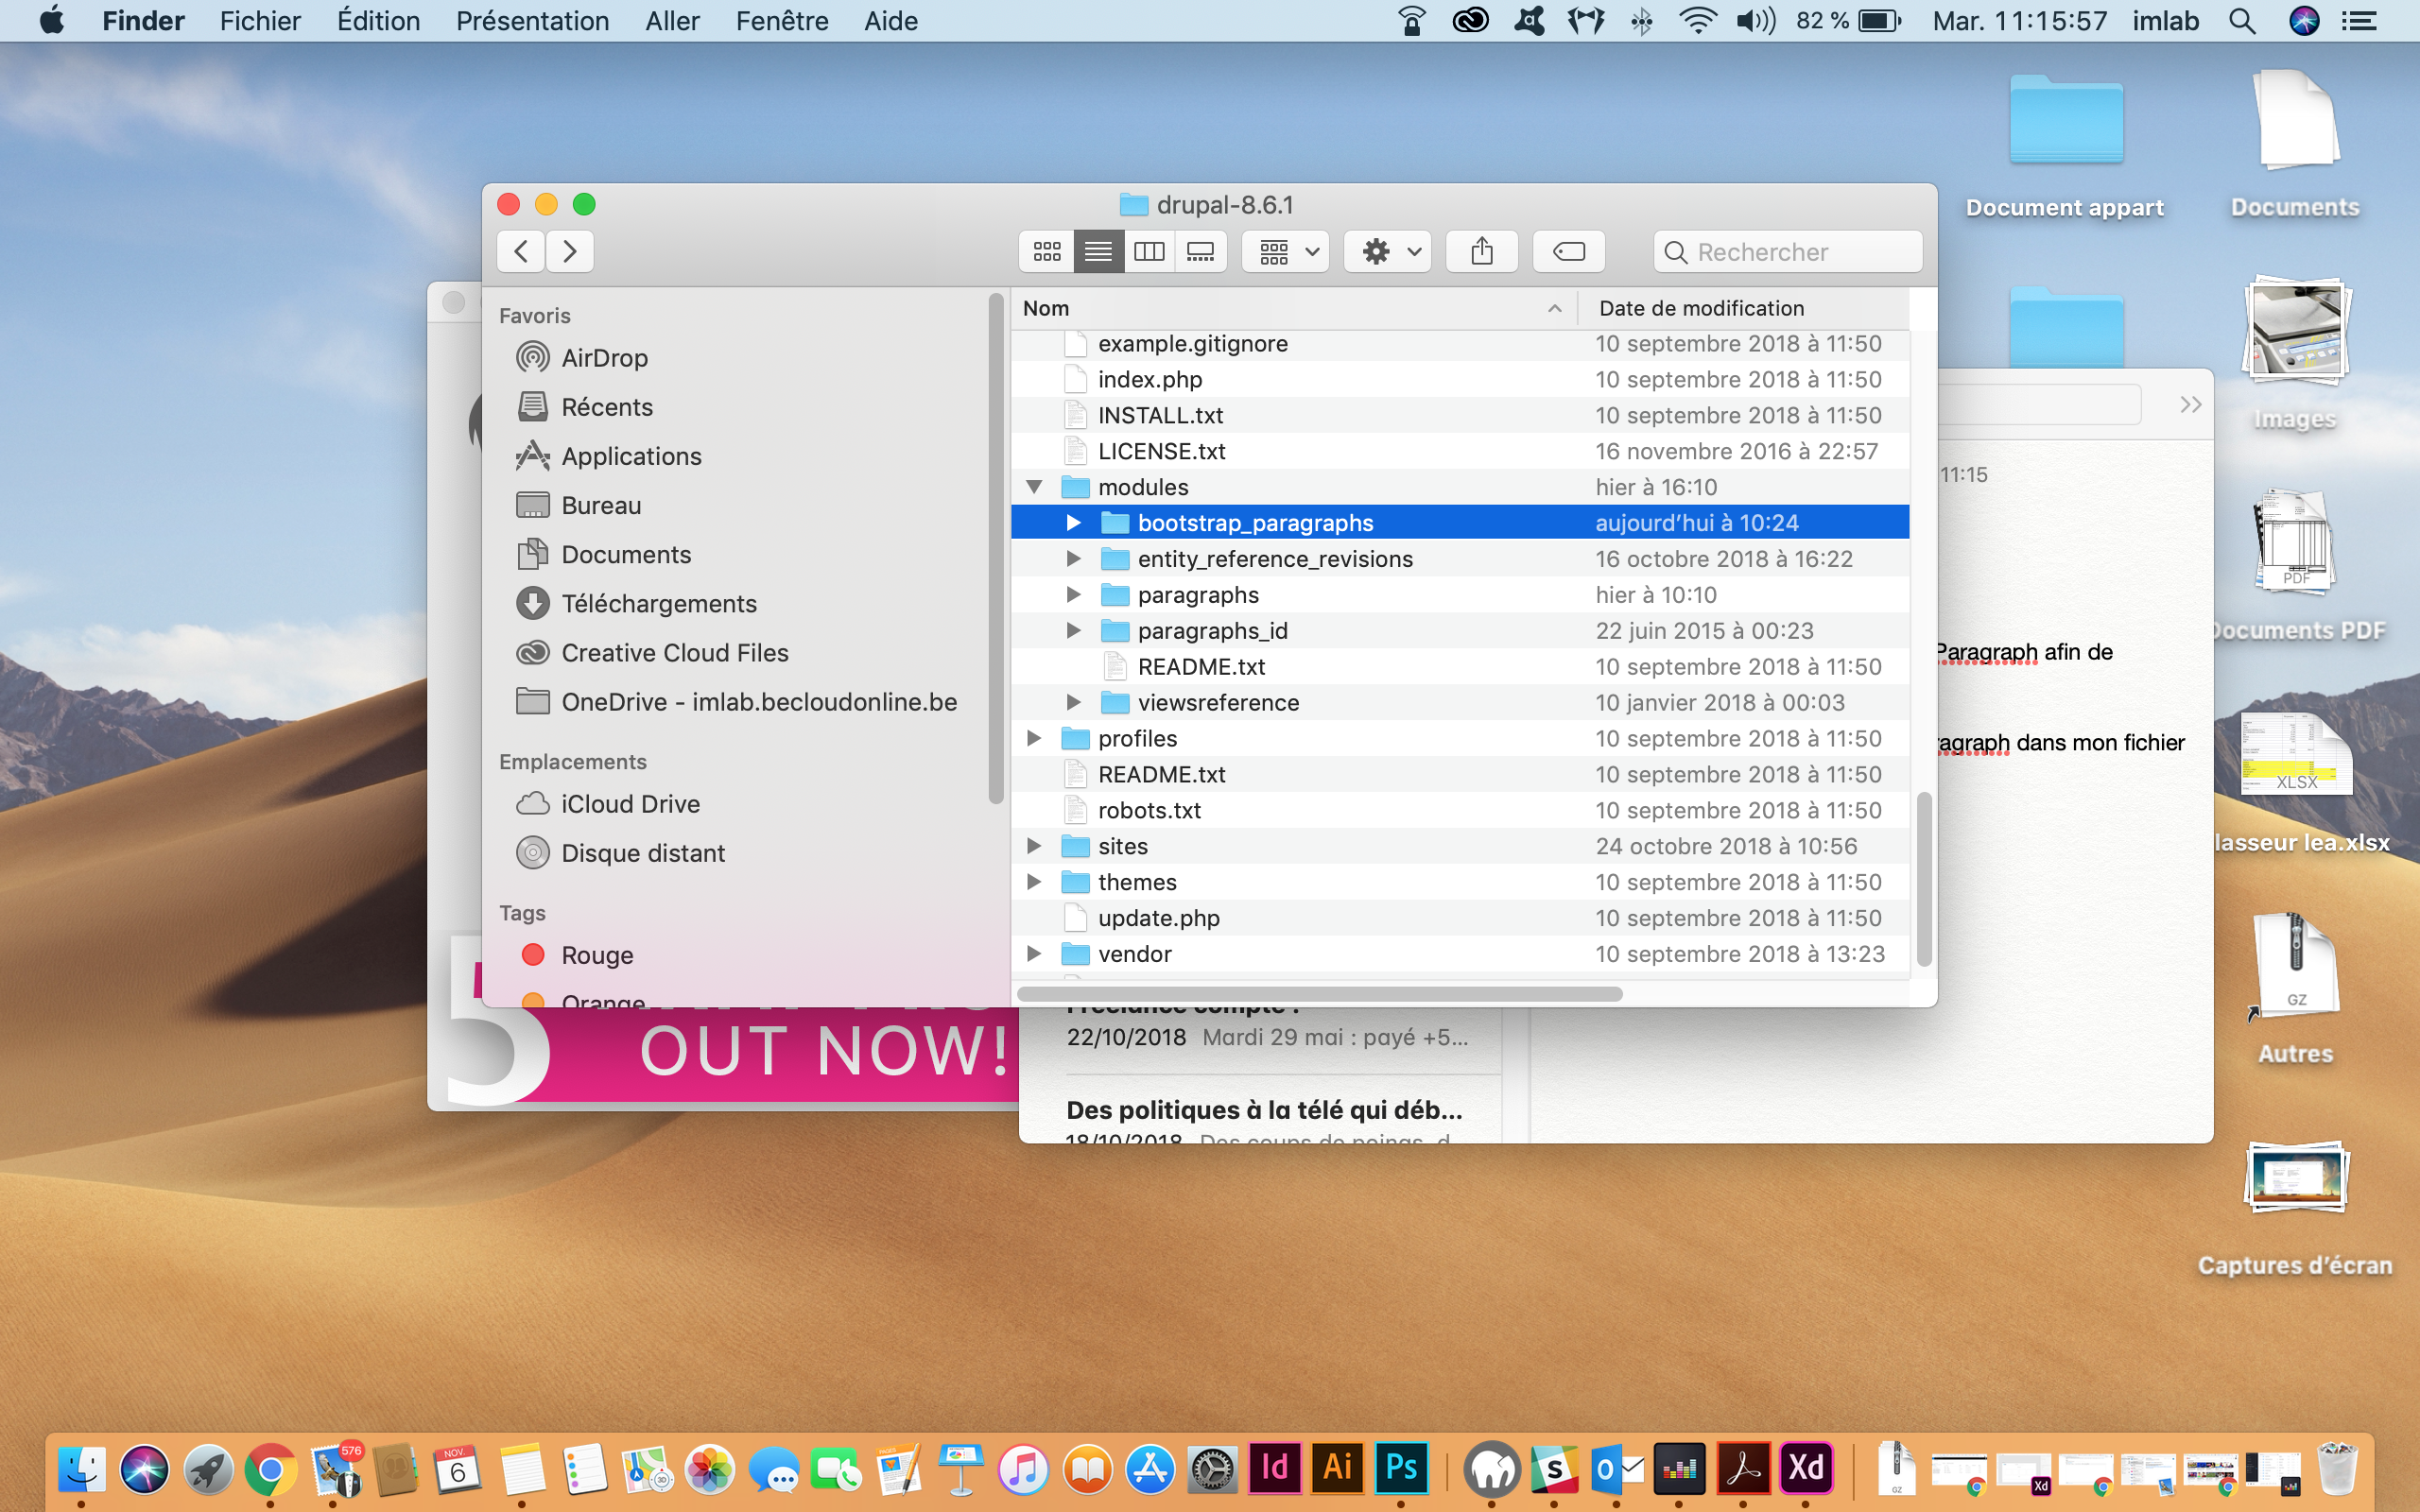Open the Aller menu
The width and height of the screenshot is (2420, 1512).
tap(672, 21)
